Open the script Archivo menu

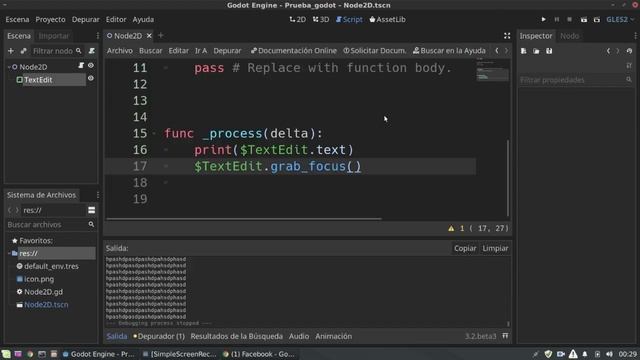click(120, 51)
